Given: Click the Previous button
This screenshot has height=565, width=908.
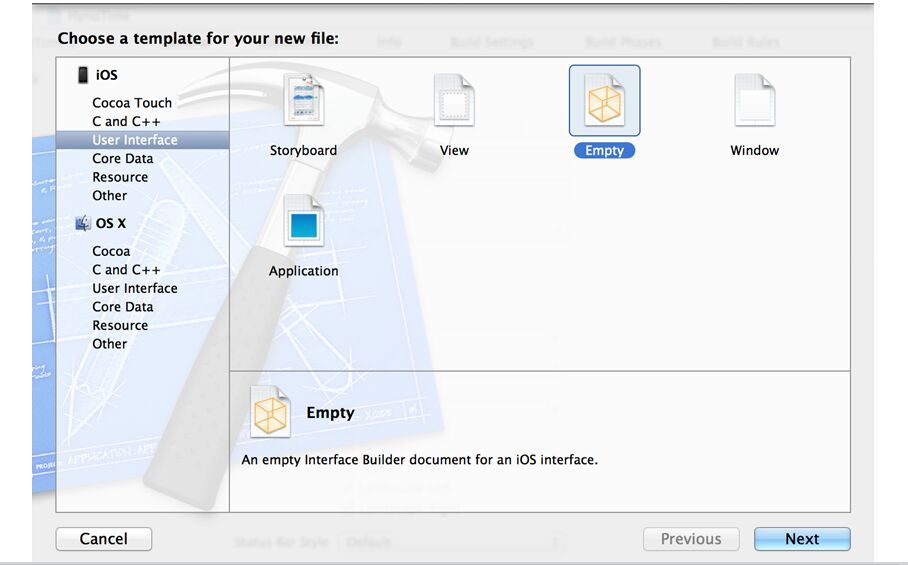Looking at the screenshot, I should tap(691, 538).
